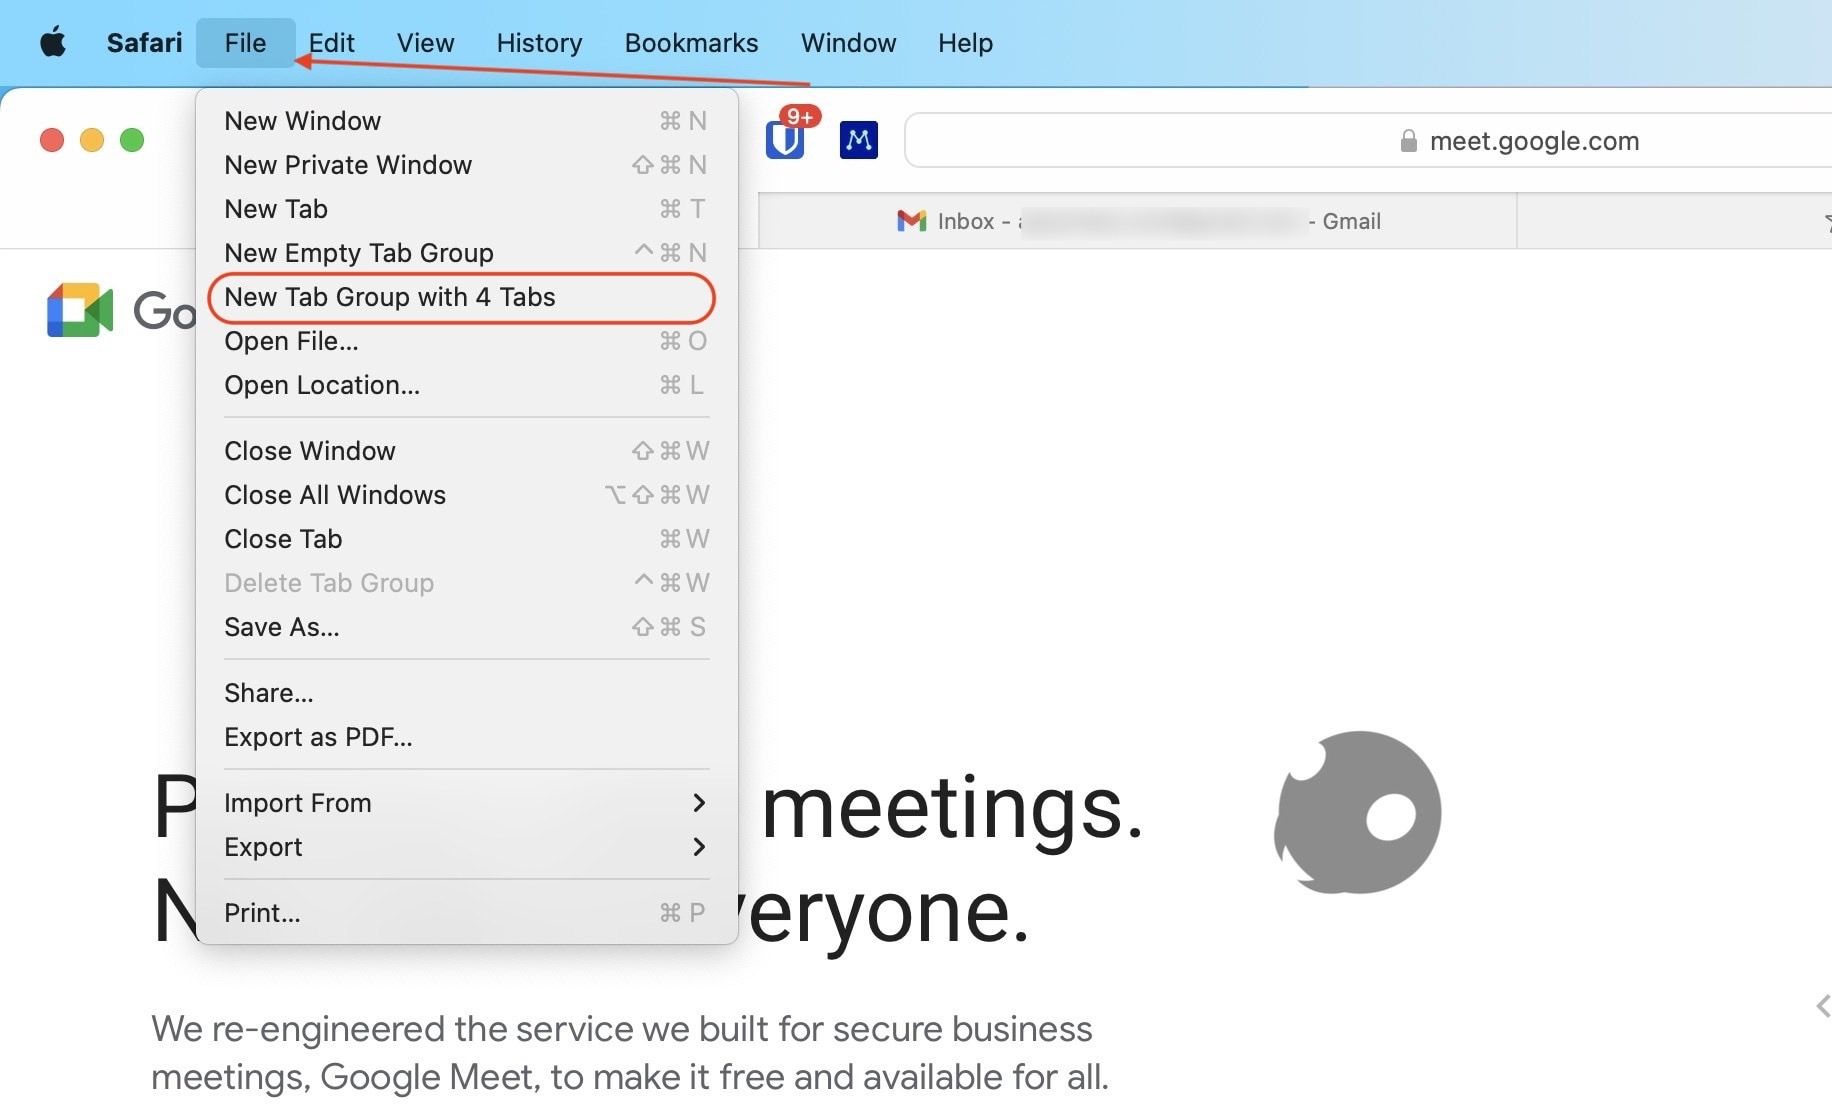Click the Apple logo menu
The image size is (1832, 1116).
click(53, 43)
